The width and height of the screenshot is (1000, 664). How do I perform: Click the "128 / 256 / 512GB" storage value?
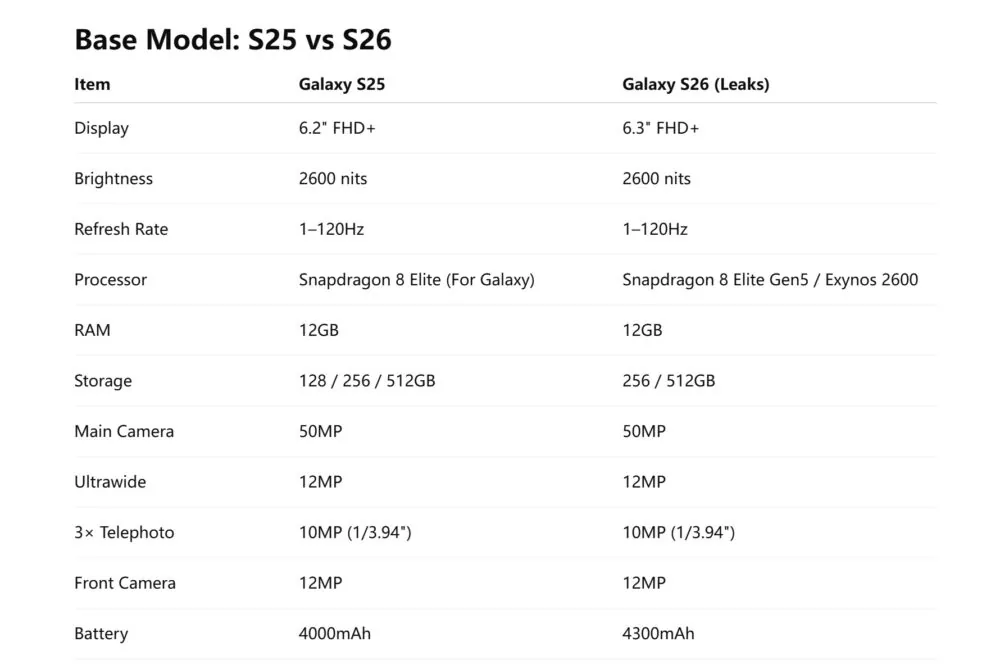click(x=367, y=381)
